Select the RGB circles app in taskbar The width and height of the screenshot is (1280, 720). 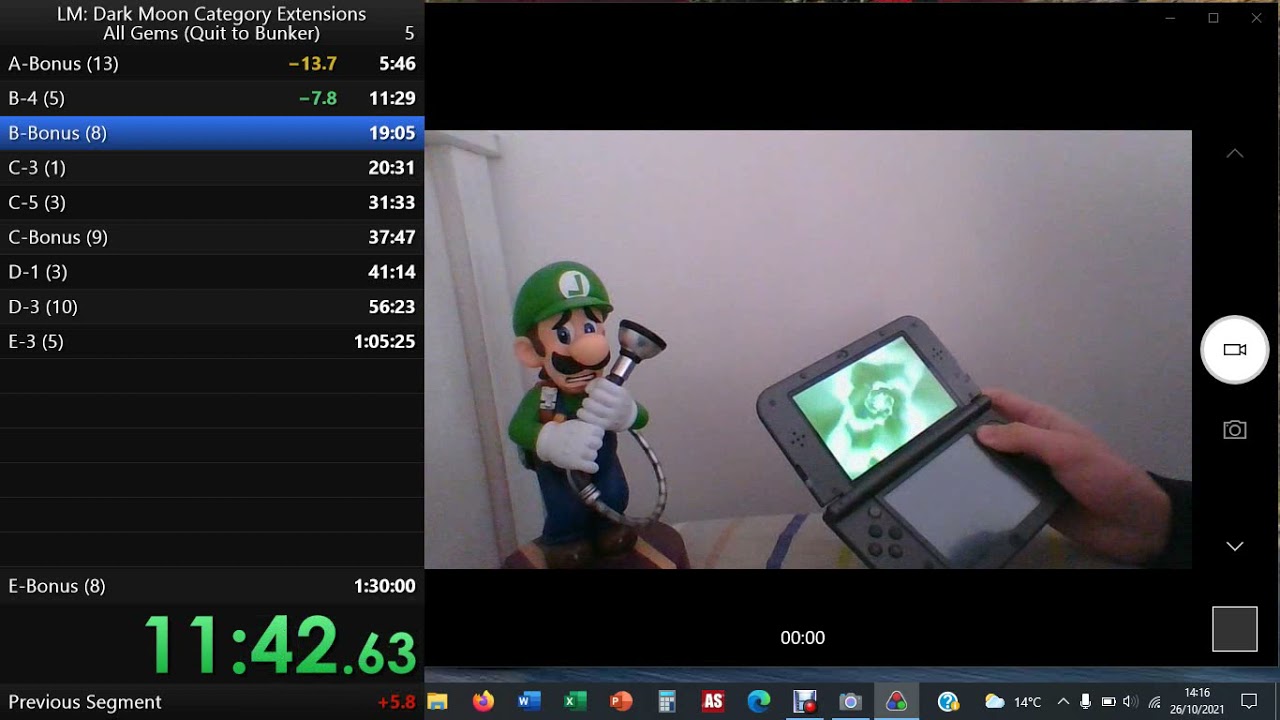897,702
